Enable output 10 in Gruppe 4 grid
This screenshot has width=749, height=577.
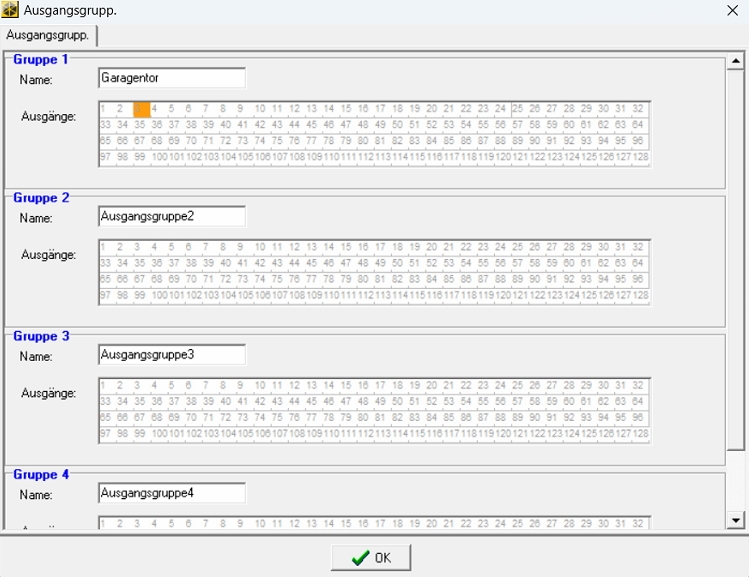pos(260,523)
